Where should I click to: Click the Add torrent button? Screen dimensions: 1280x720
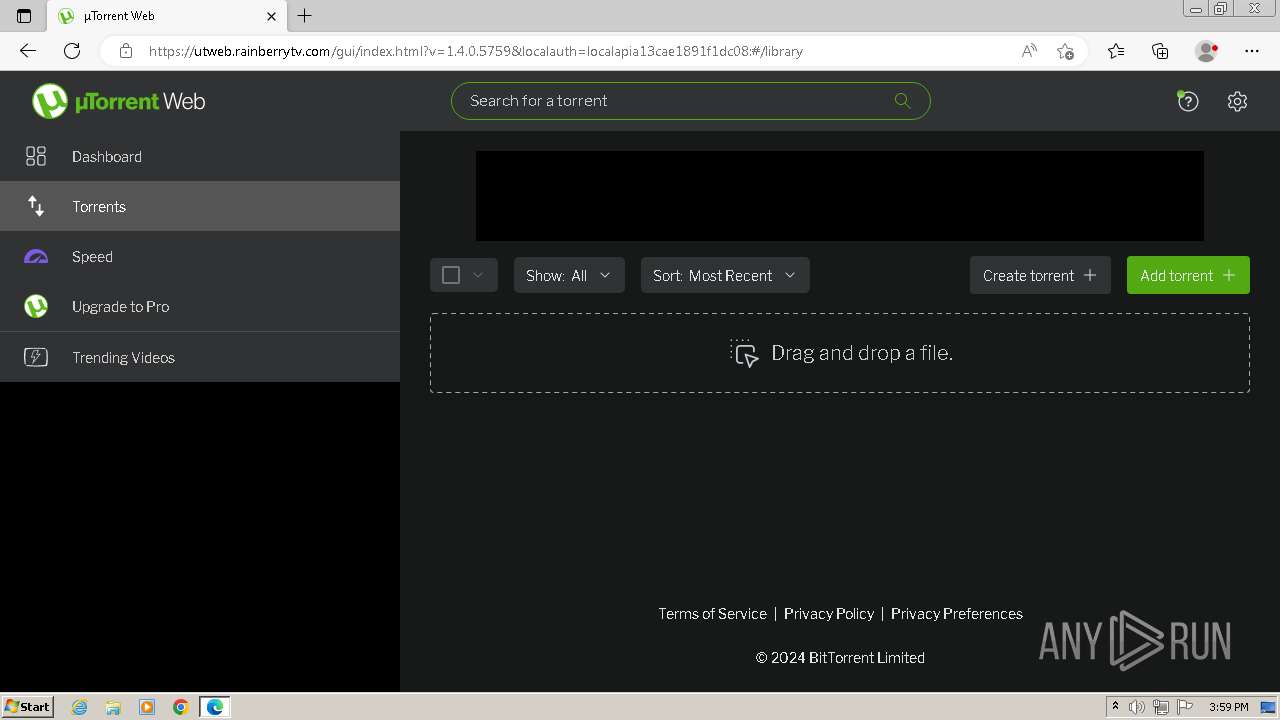[1188, 275]
